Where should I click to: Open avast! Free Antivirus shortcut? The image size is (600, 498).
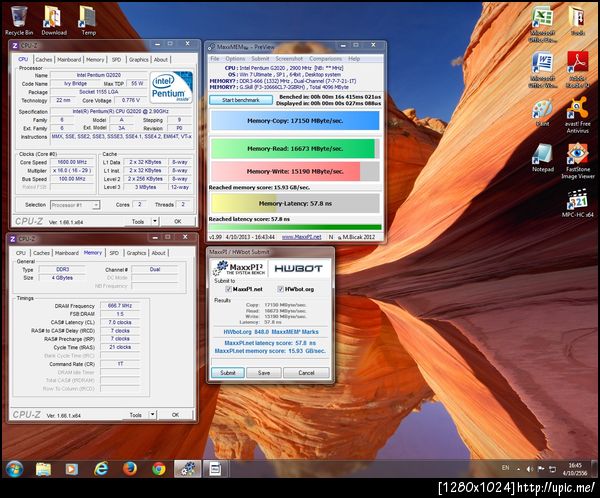click(x=577, y=116)
